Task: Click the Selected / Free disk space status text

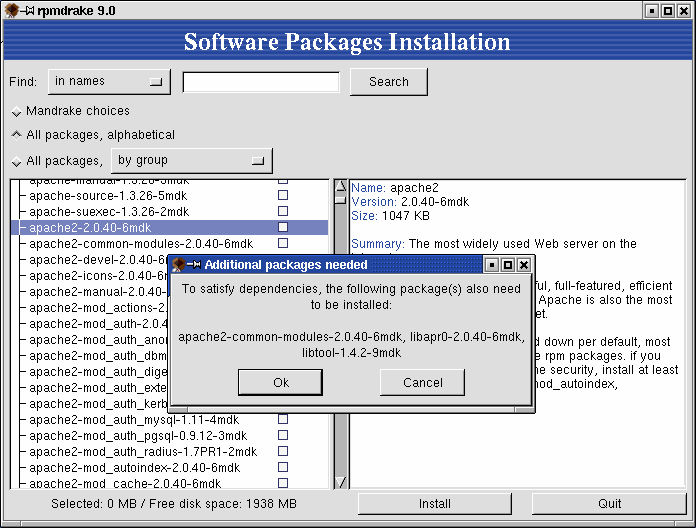Action: click(x=174, y=504)
